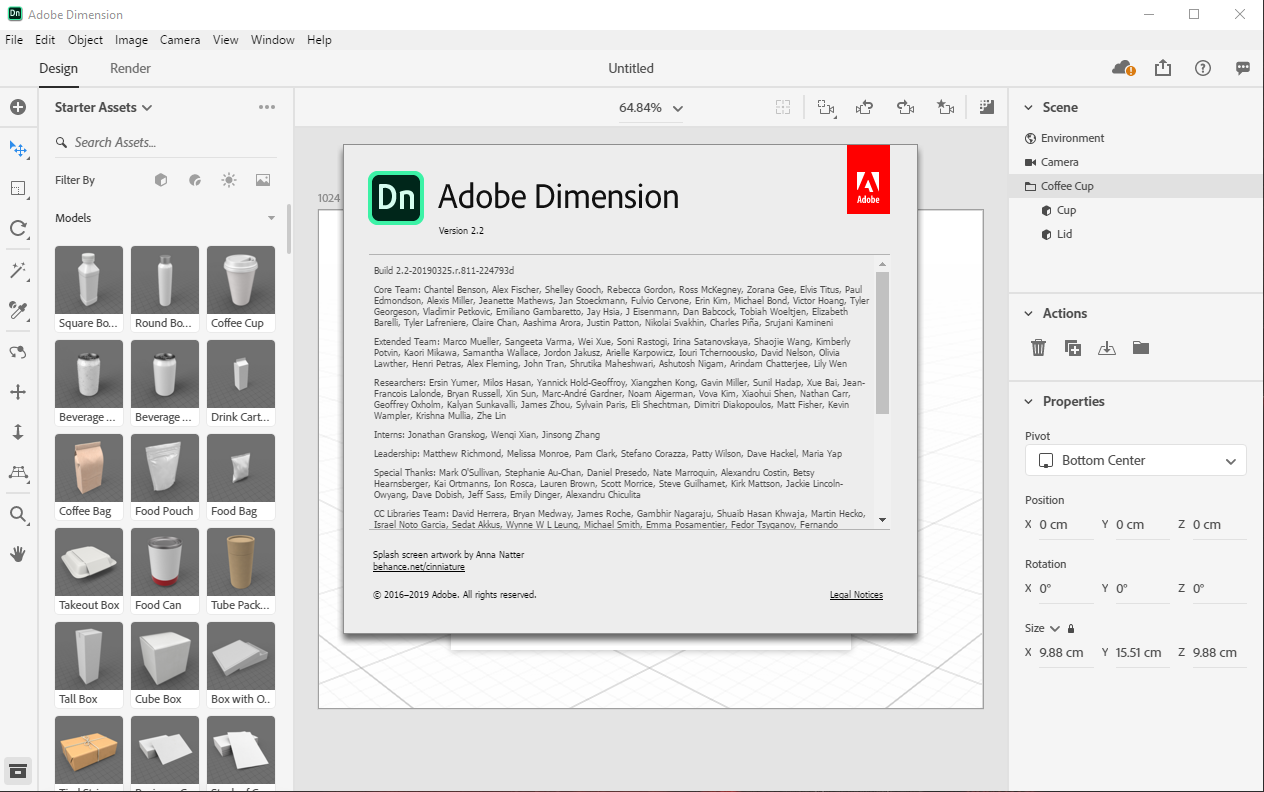1264x792 pixels.
Task: Activate the Dolly camera tool
Action: coord(17,432)
